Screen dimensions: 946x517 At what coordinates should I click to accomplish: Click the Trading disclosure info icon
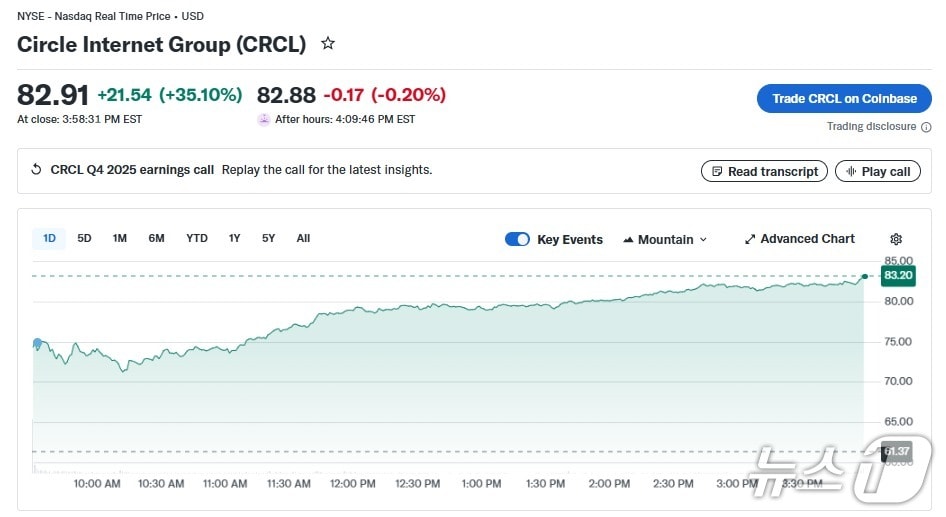pyautogui.click(x=926, y=127)
